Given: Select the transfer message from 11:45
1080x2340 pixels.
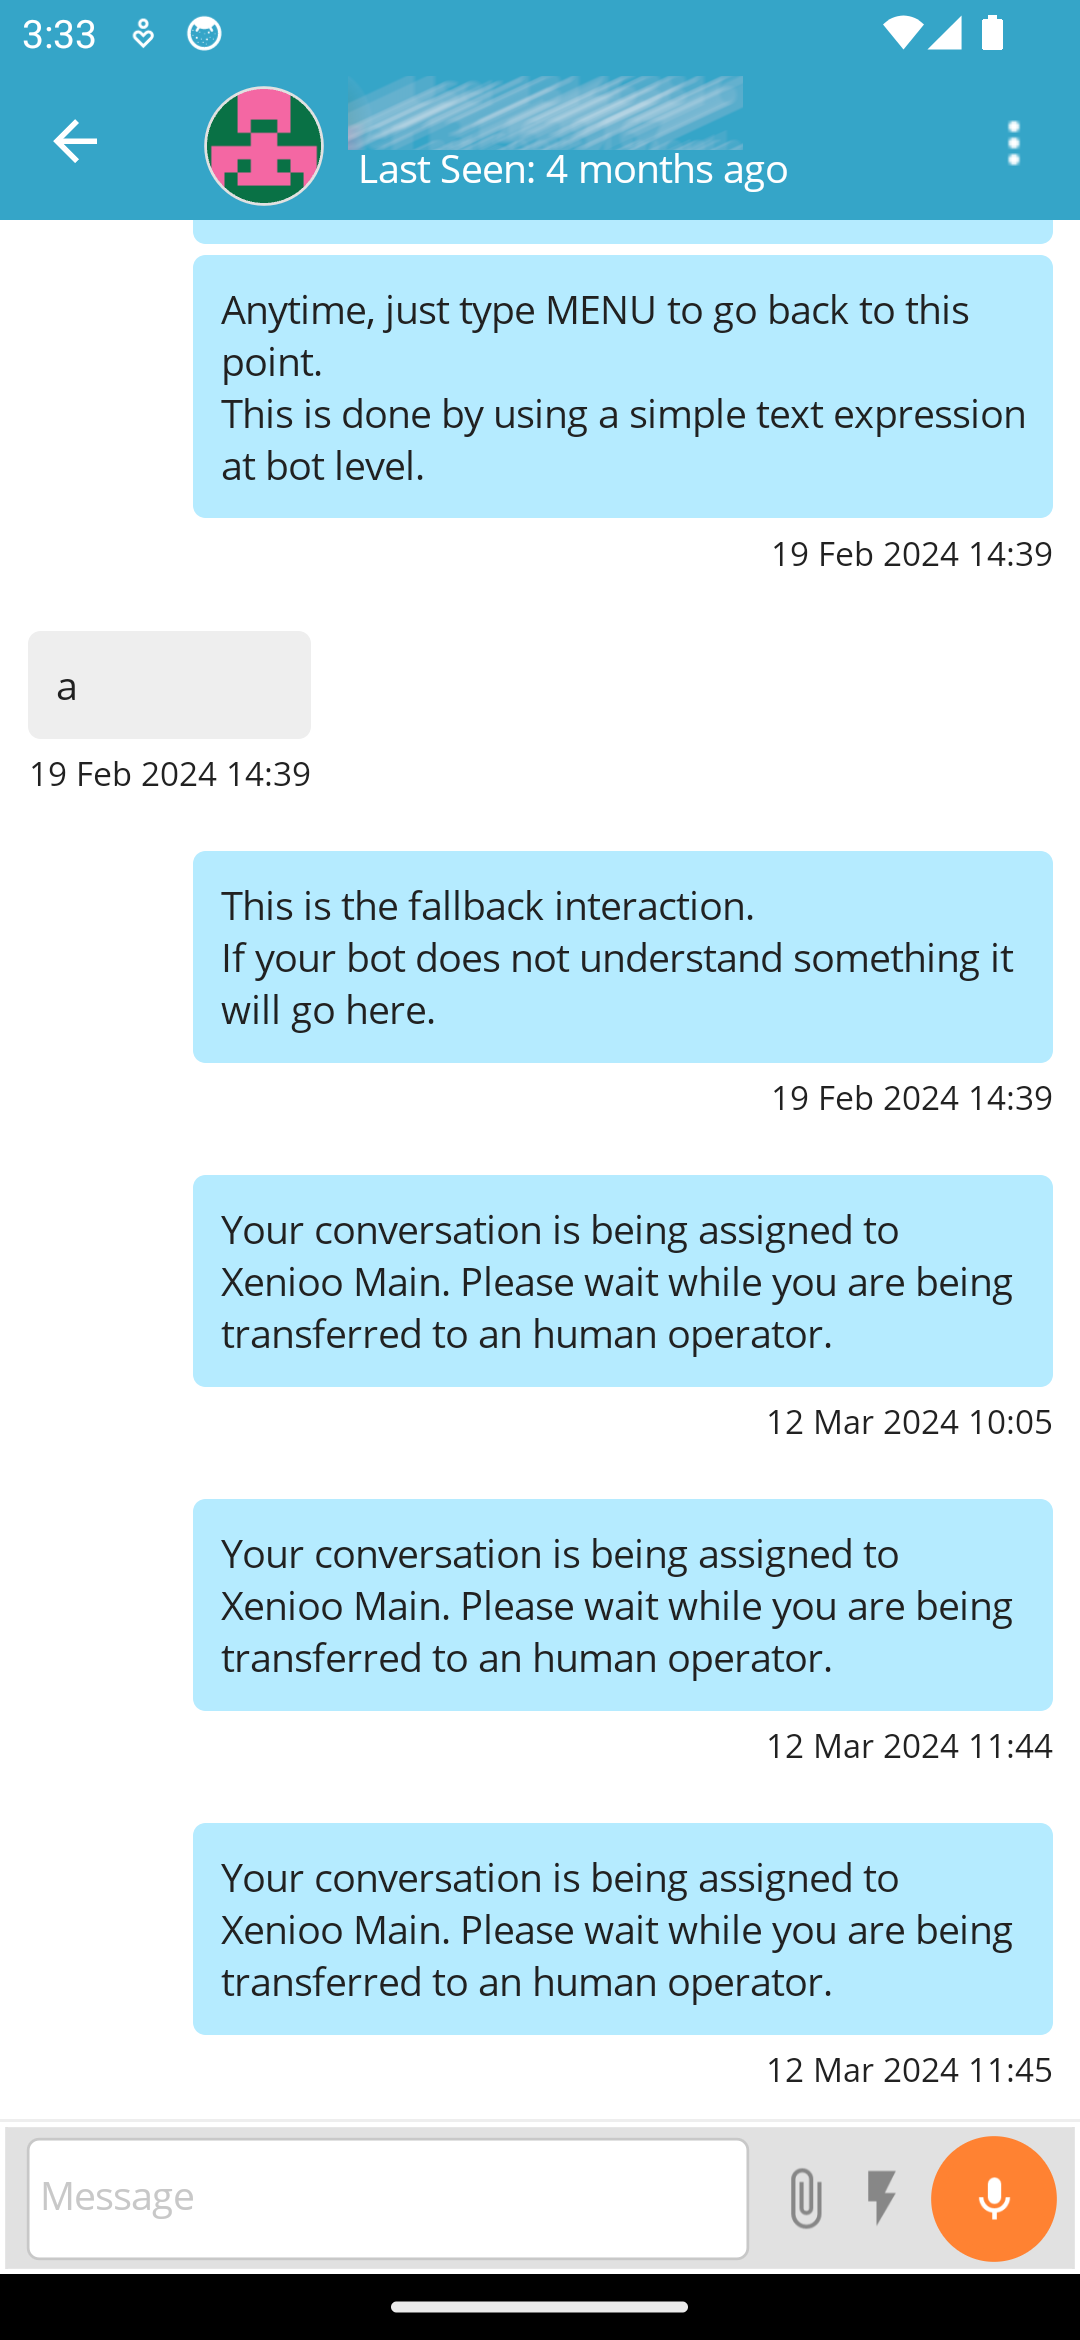Looking at the screenshot, I should (622, 1929).
